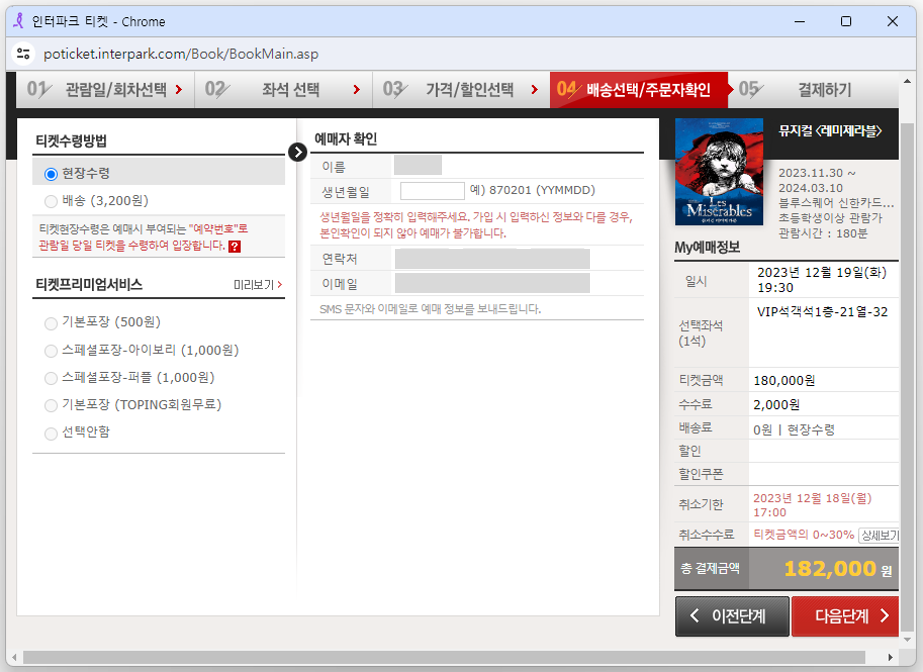Select the 스페셜포장-아이보리 packaging option

click(50, 351)
